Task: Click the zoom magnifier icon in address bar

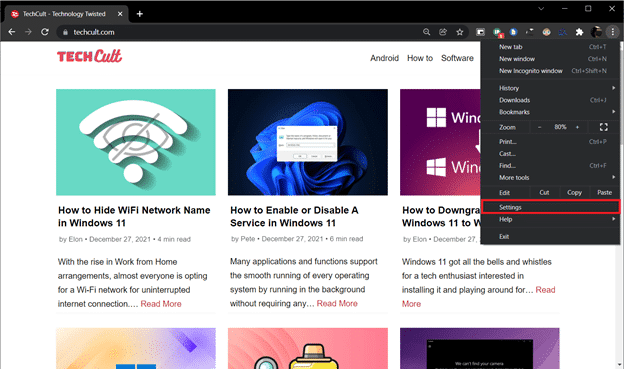Action: pos(426,32)
